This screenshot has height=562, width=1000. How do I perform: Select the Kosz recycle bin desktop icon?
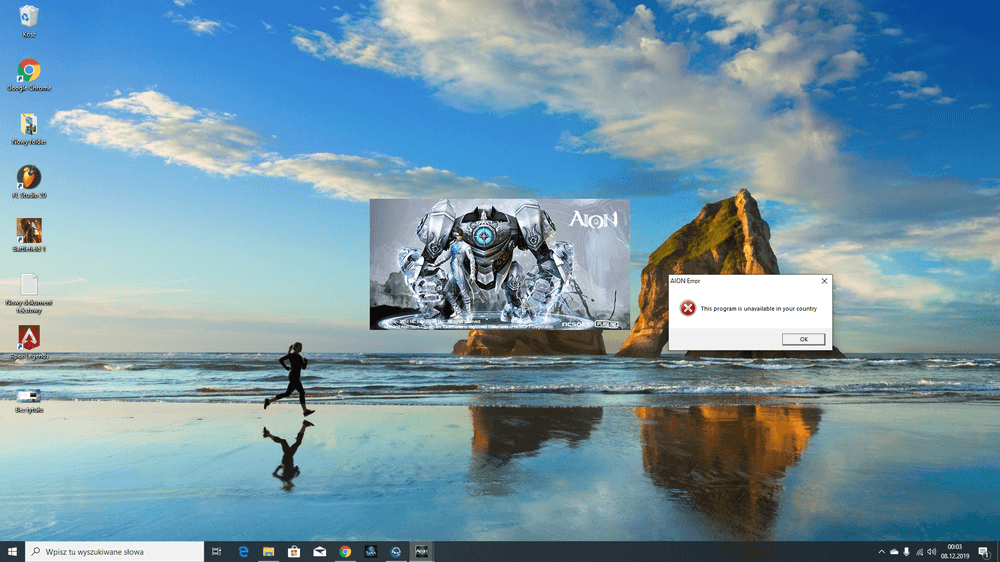tap(29, 17)
